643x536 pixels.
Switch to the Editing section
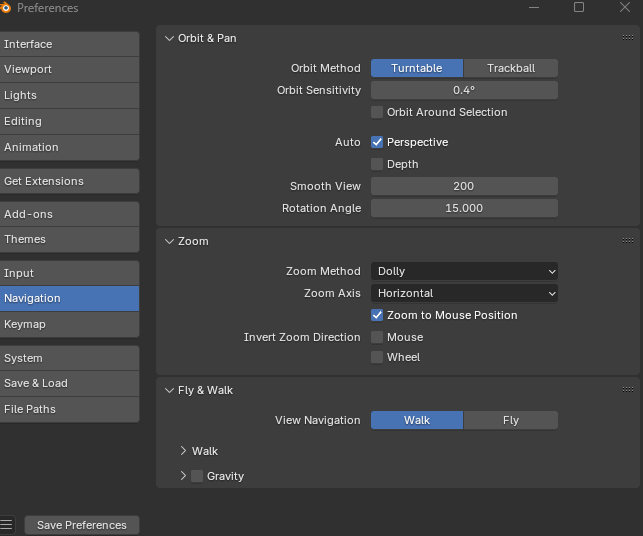[x=69, y=121]
